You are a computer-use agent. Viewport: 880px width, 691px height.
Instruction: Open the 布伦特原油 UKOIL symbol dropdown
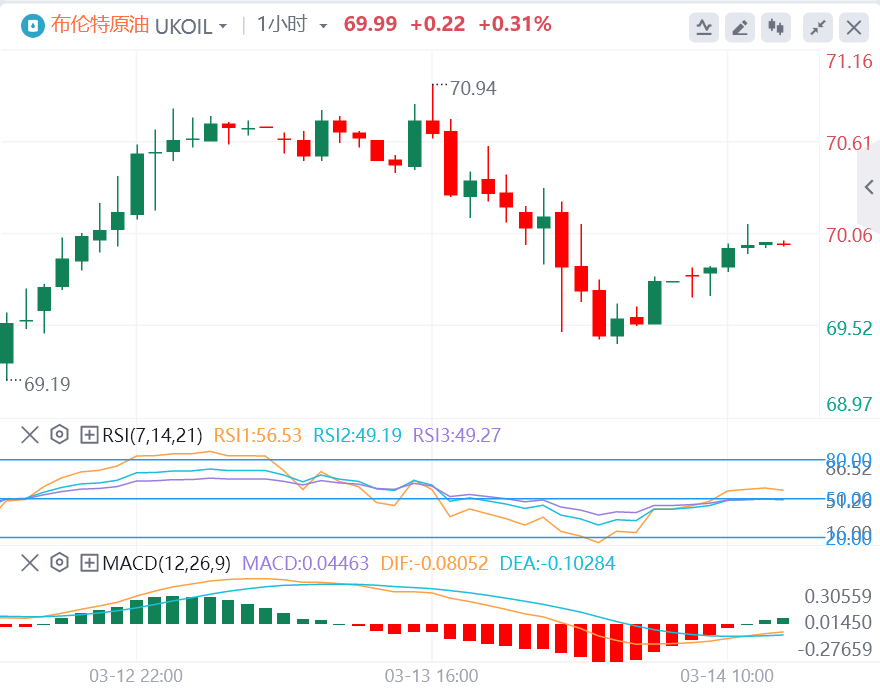click(139, 25)
